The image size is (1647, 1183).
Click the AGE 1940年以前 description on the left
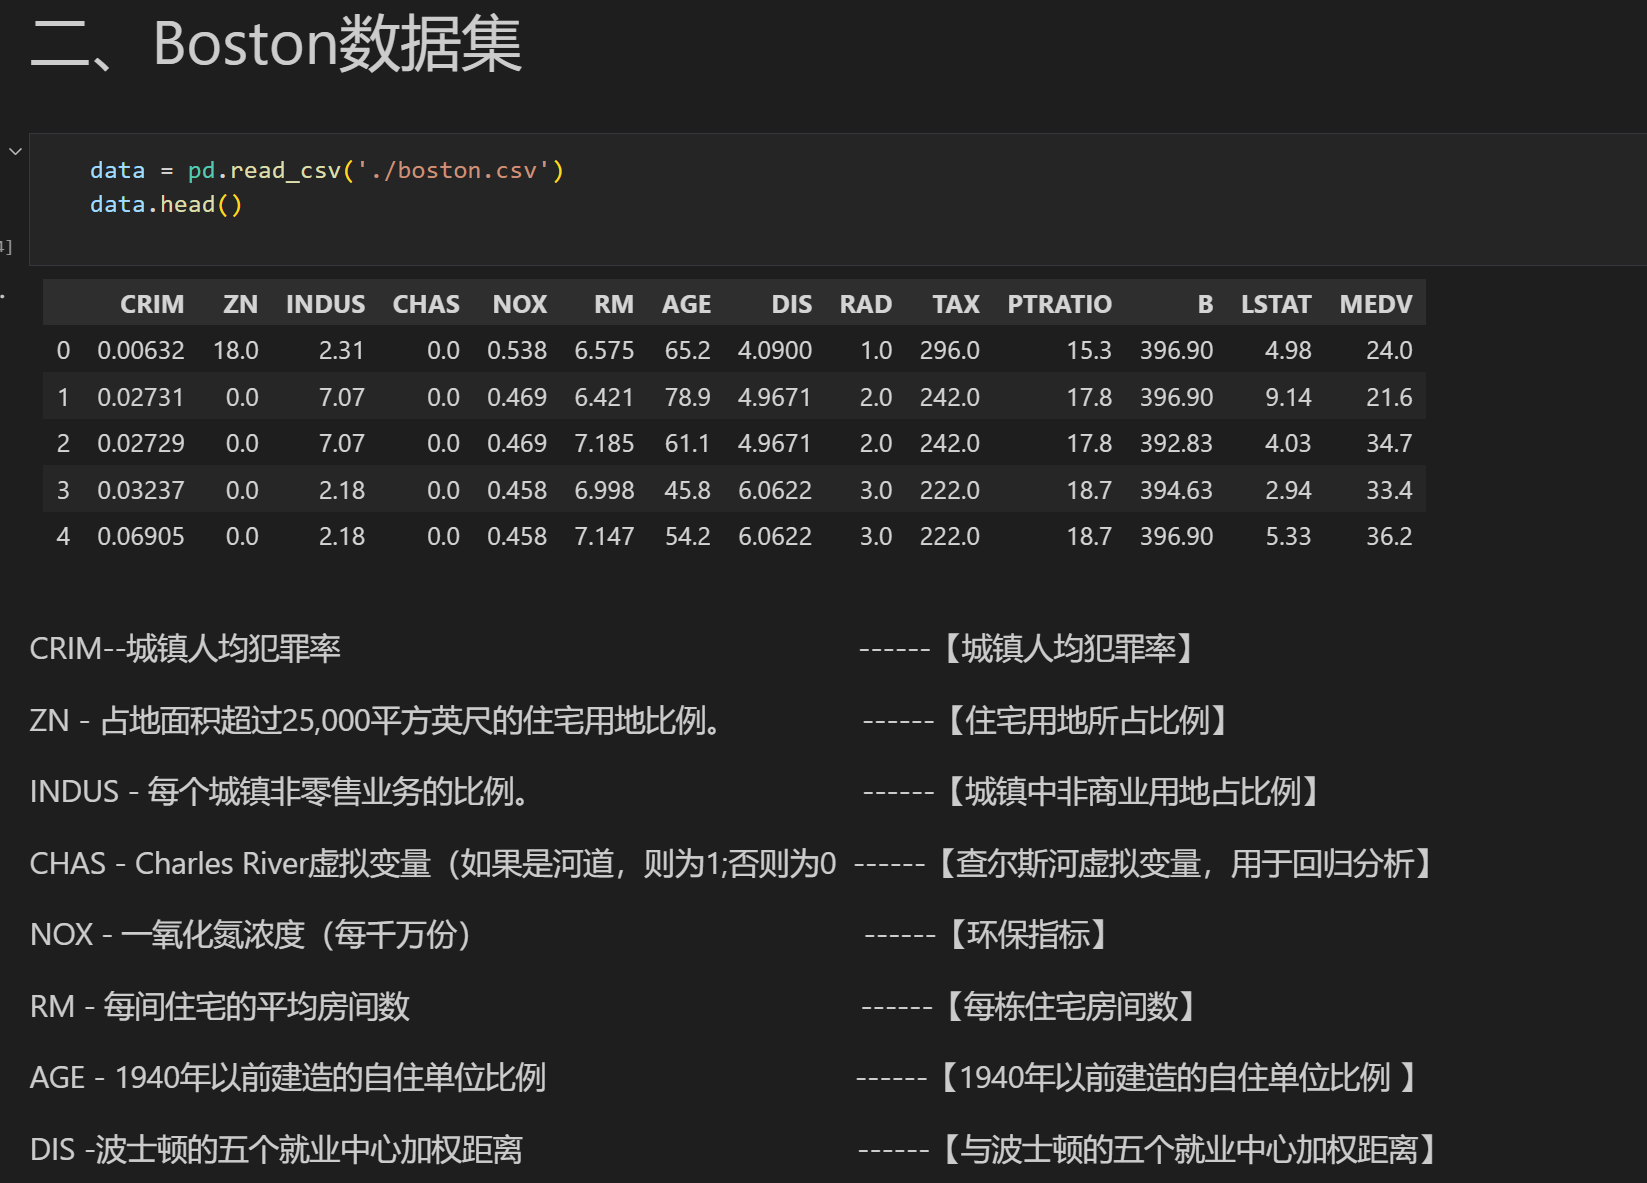pos(288,1078)
